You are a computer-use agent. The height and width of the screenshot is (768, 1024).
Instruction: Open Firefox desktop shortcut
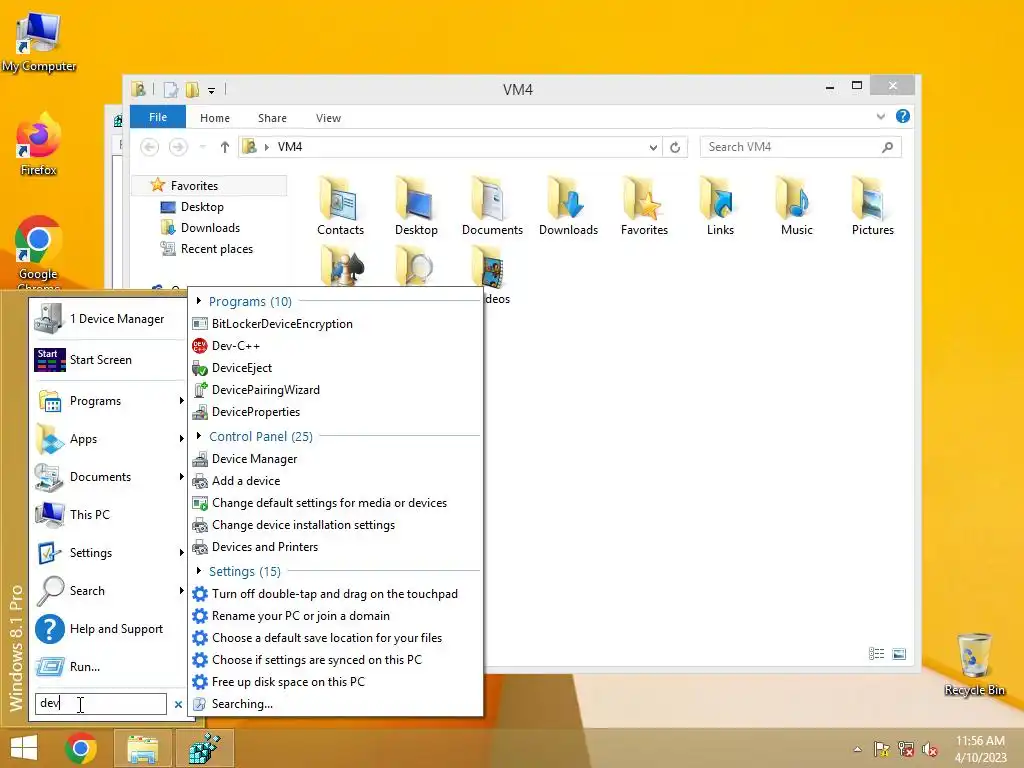(x=39, y=144)
